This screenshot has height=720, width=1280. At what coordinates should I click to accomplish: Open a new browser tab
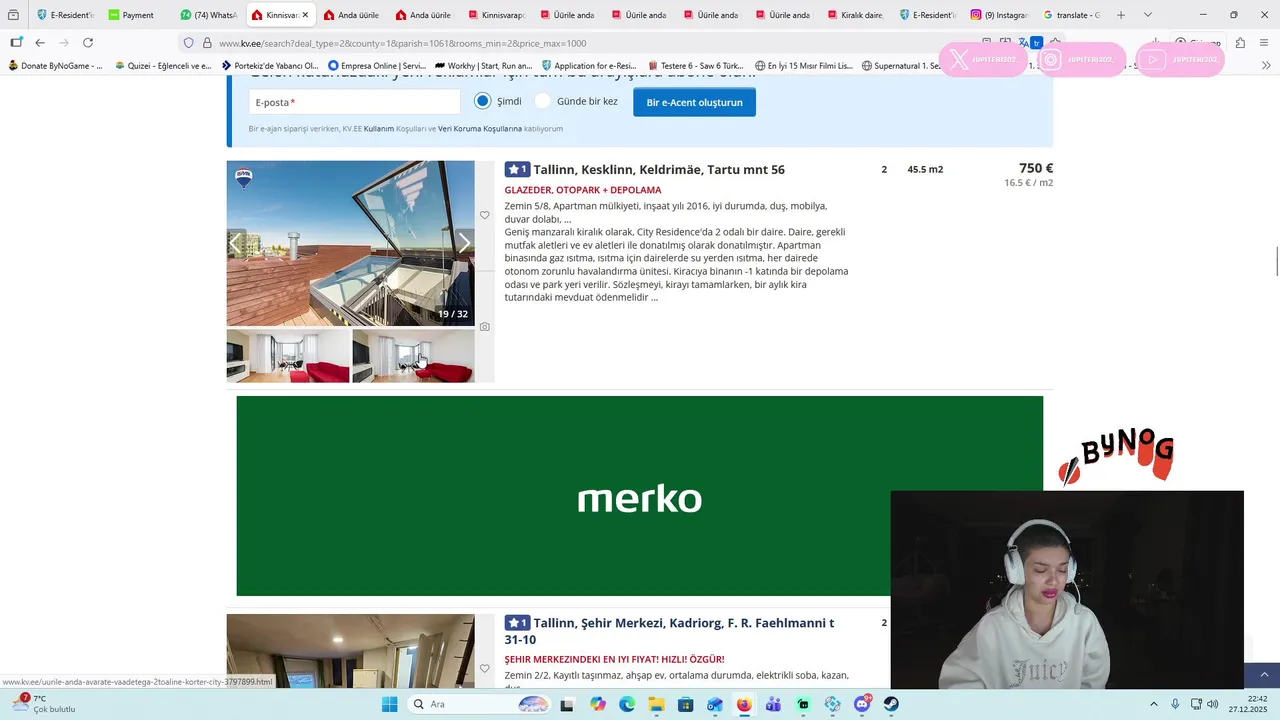(1121, 15)
